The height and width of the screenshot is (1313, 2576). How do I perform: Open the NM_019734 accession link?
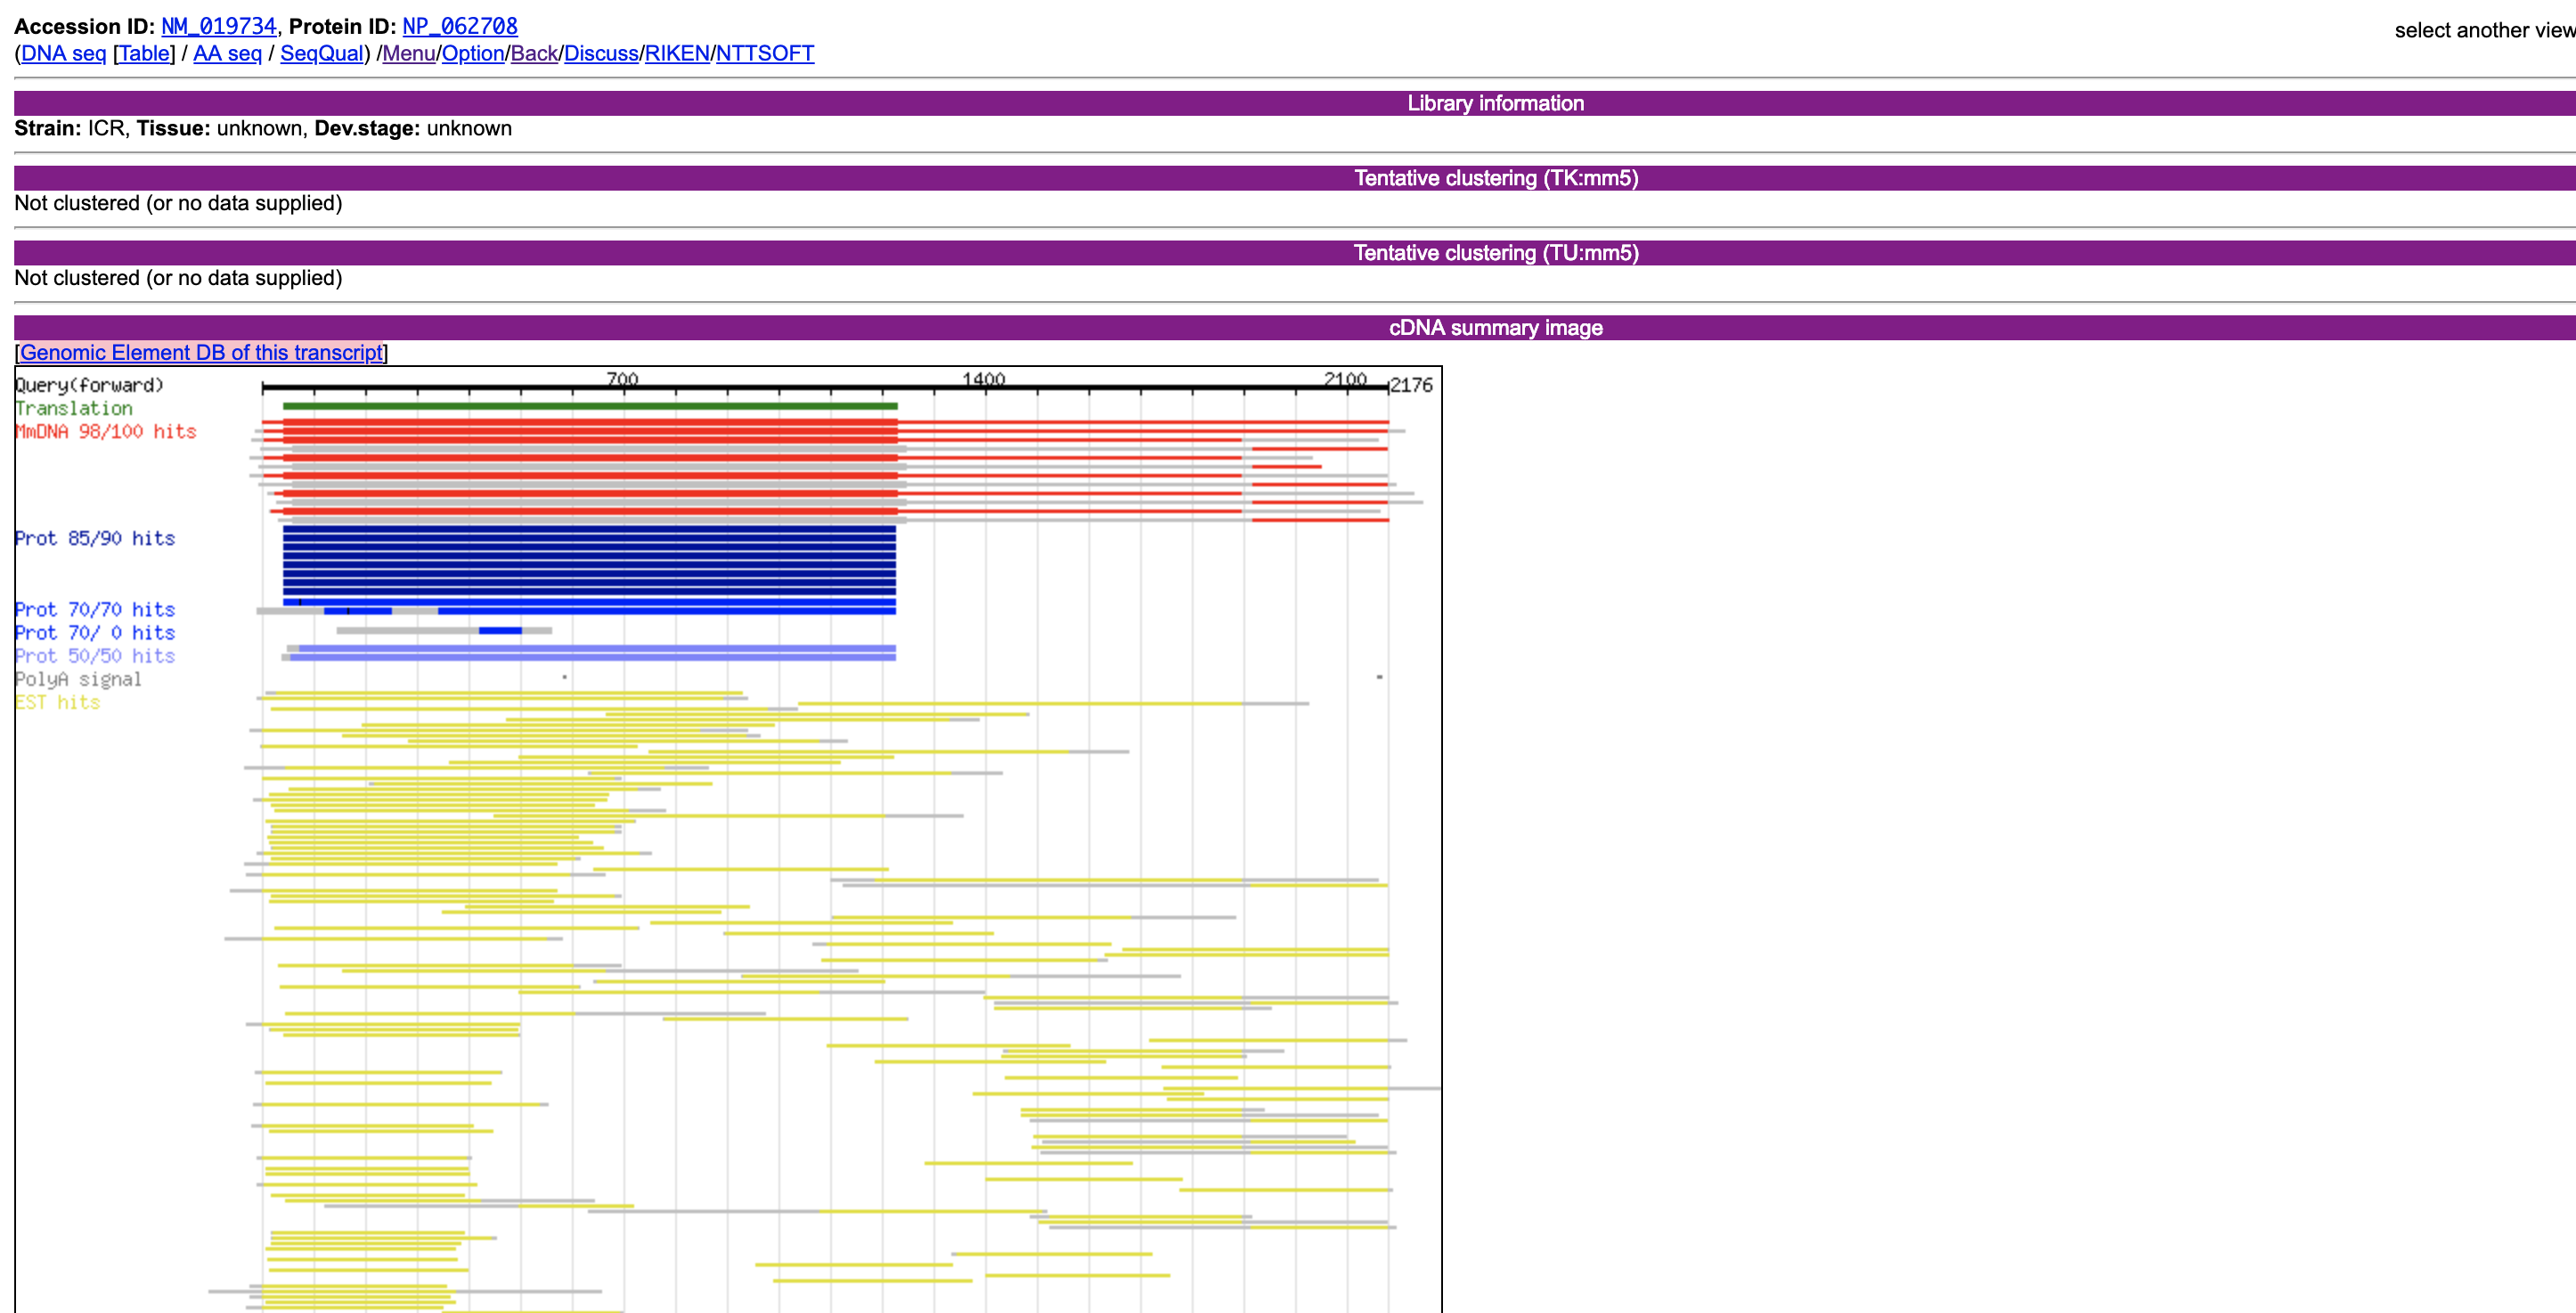coord(218,26)
